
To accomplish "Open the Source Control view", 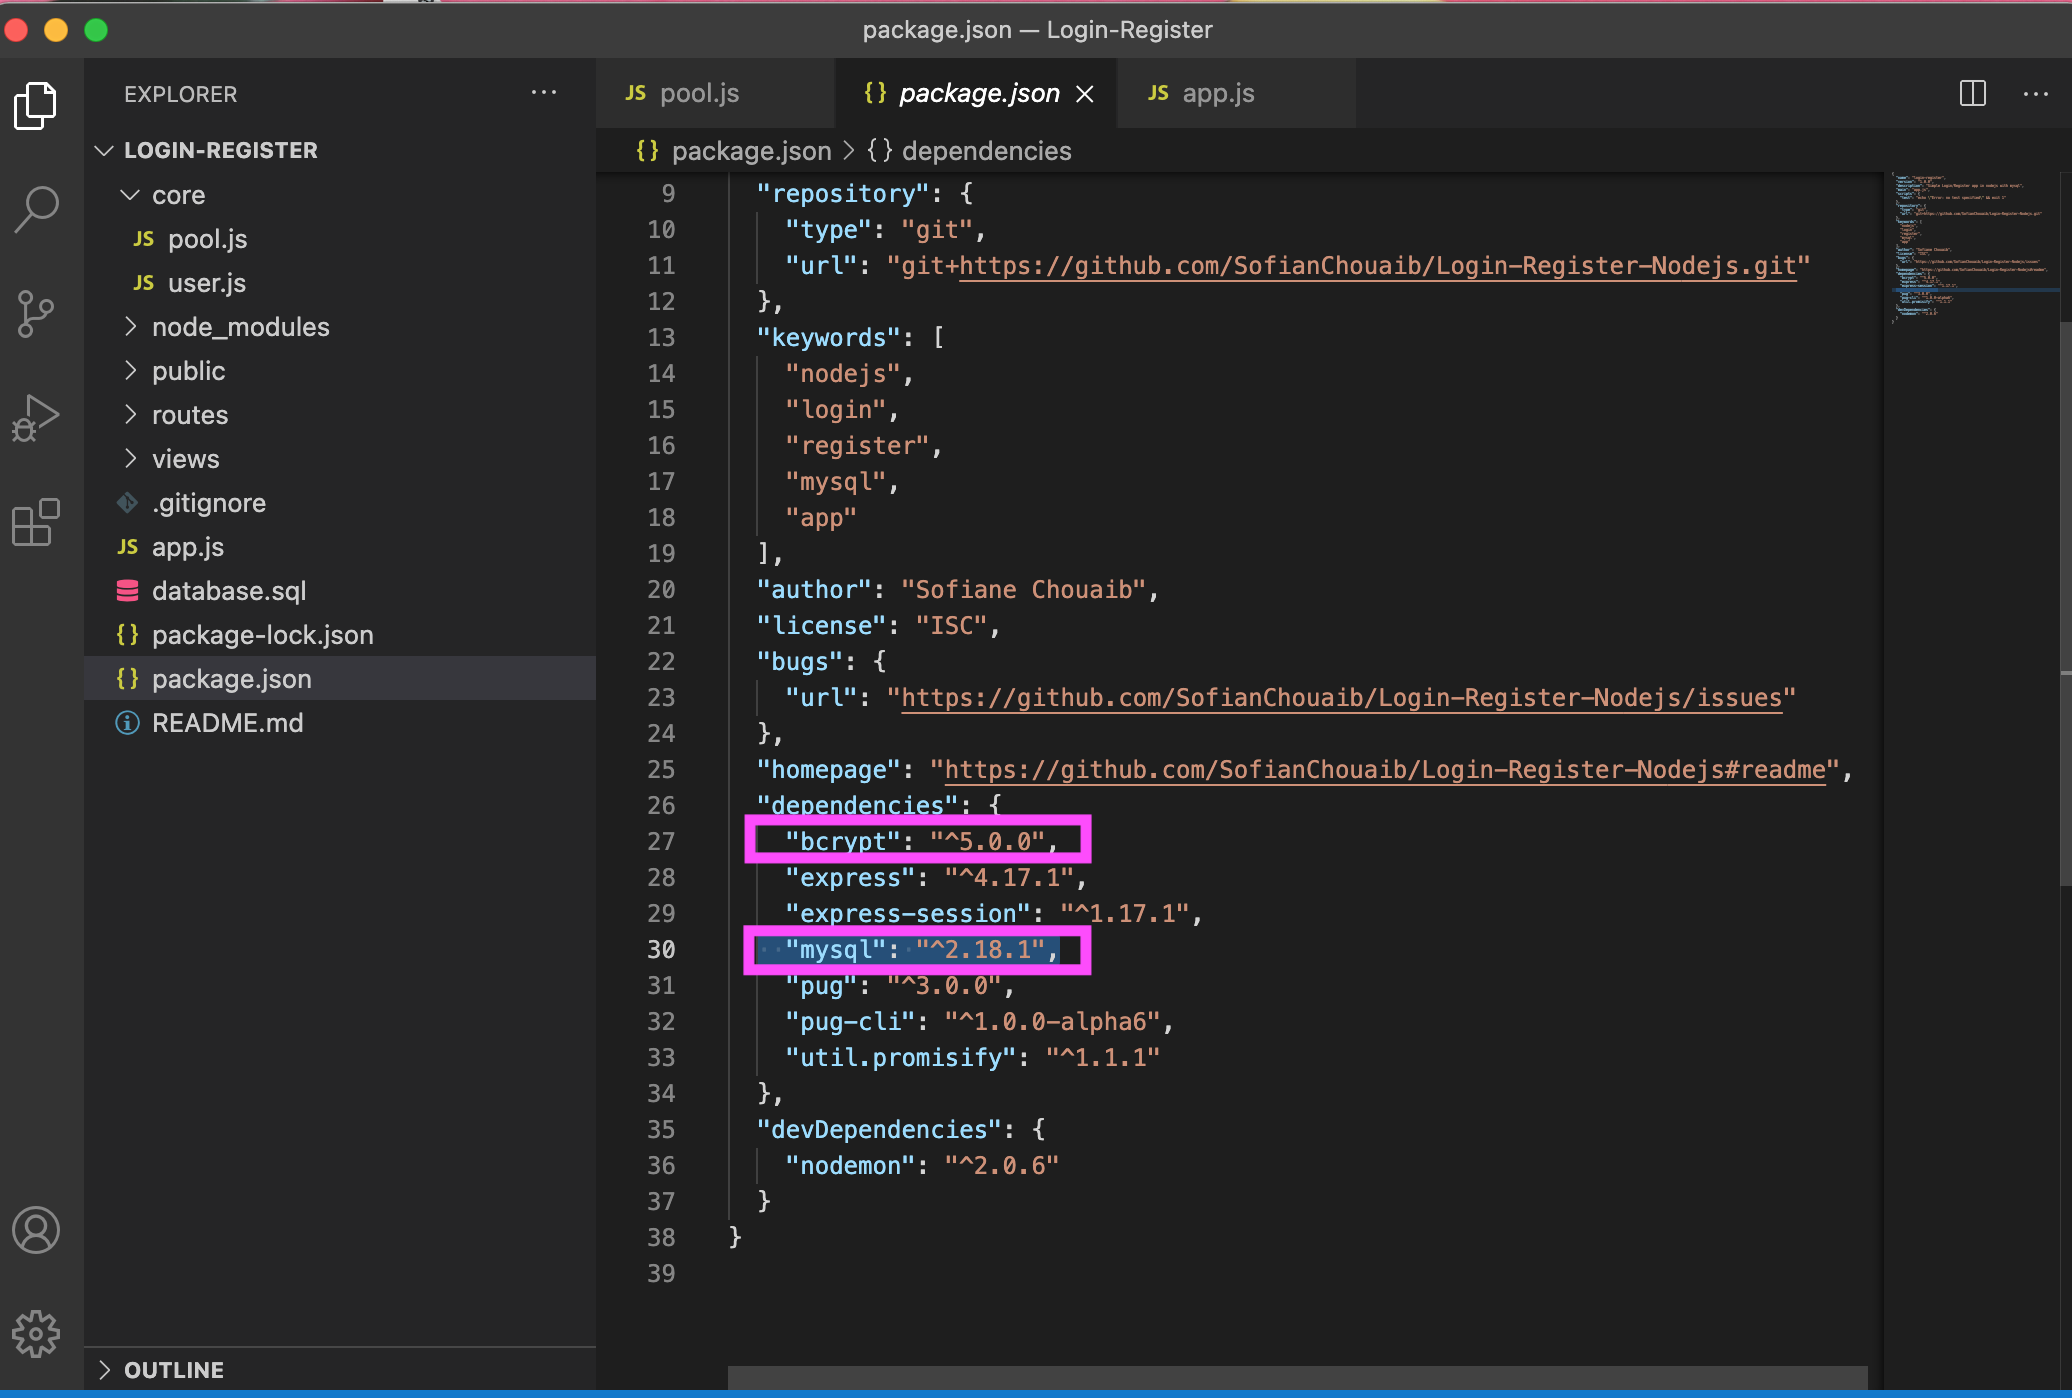I will click(x=36, y=314).
